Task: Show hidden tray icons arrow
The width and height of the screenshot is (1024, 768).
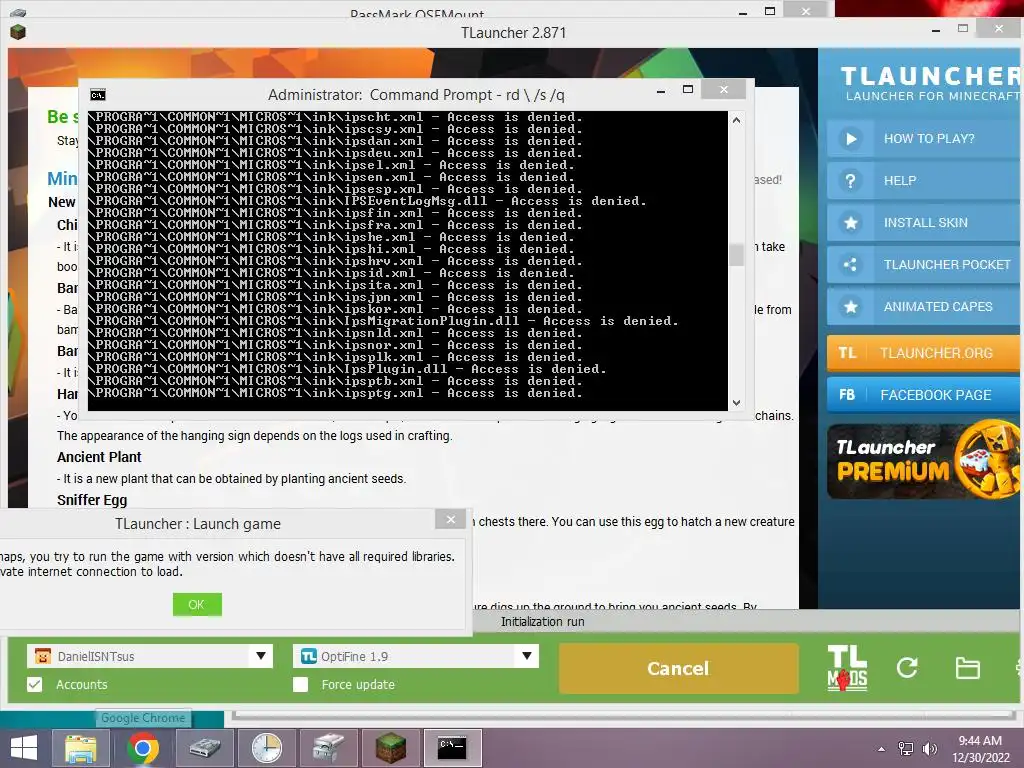Action: pos(882,749)
